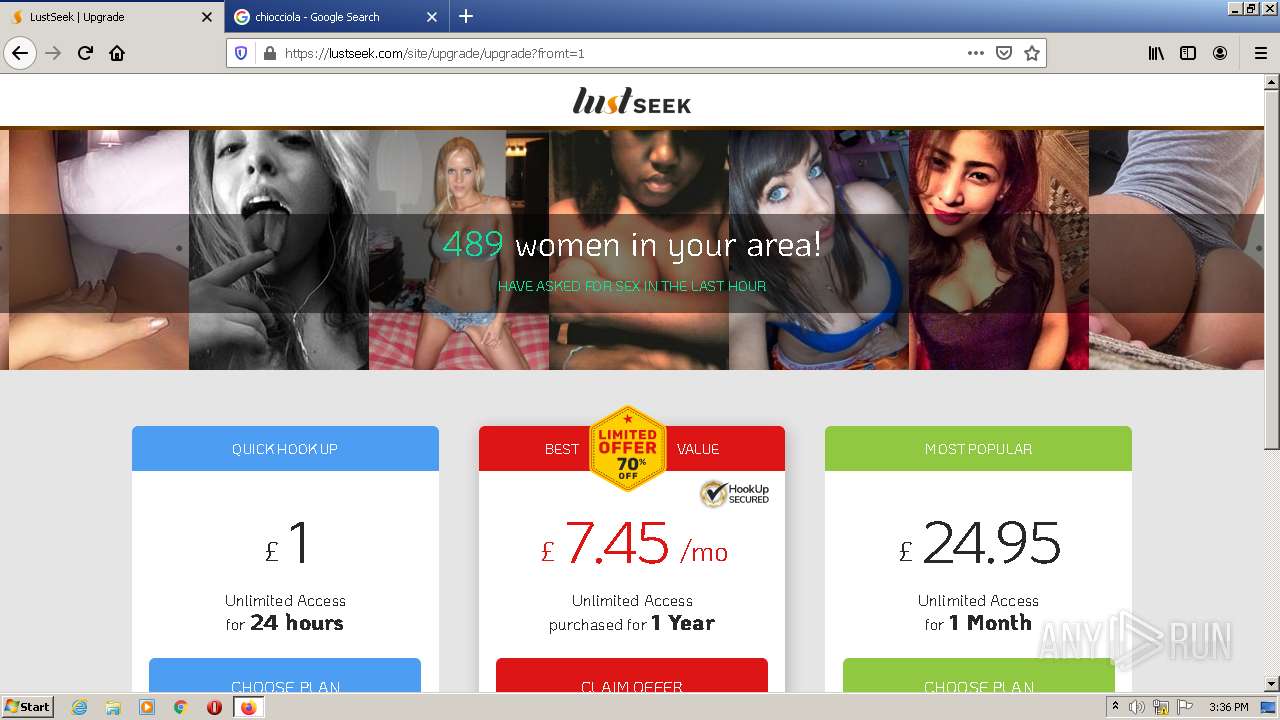Open Firefox library icon

pos(1156,53)
